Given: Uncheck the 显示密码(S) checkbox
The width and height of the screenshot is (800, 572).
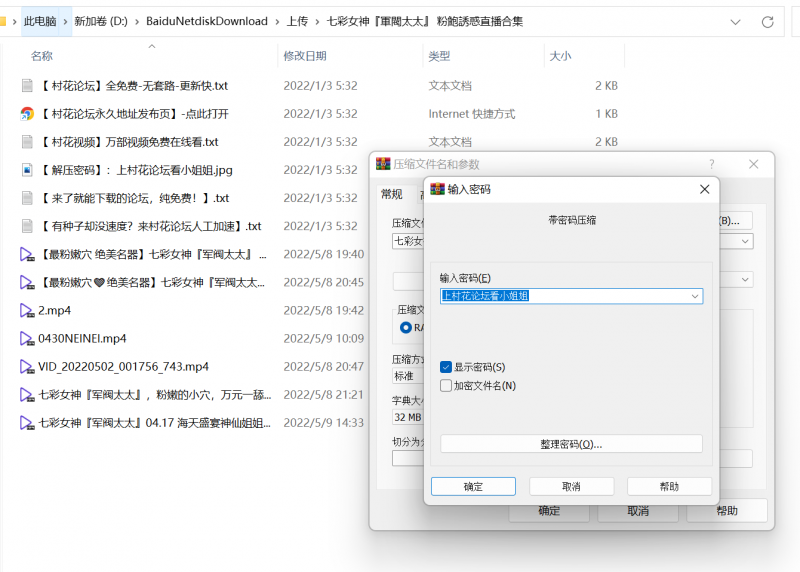Looking at the screenshot, I should 446,367.
